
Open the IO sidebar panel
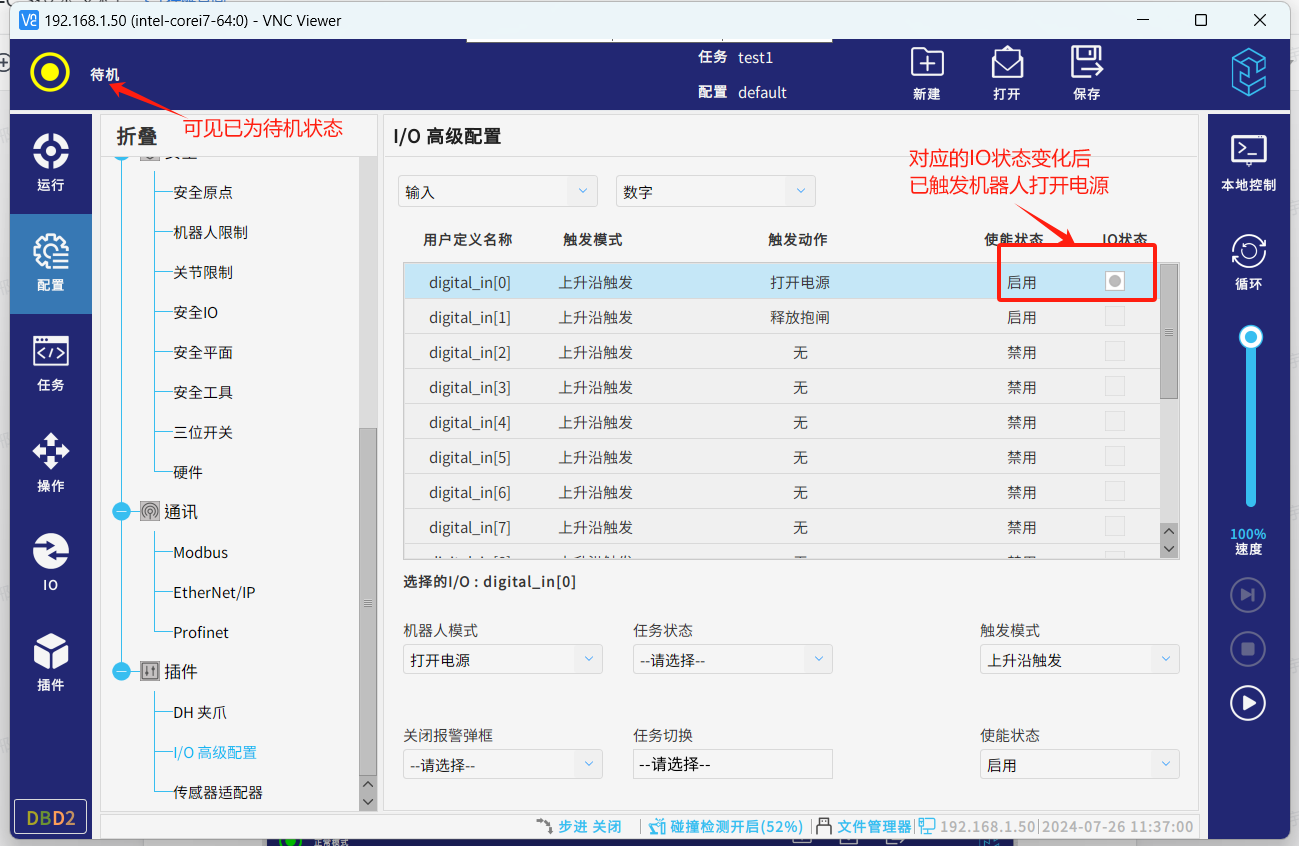tap(50, 562)
